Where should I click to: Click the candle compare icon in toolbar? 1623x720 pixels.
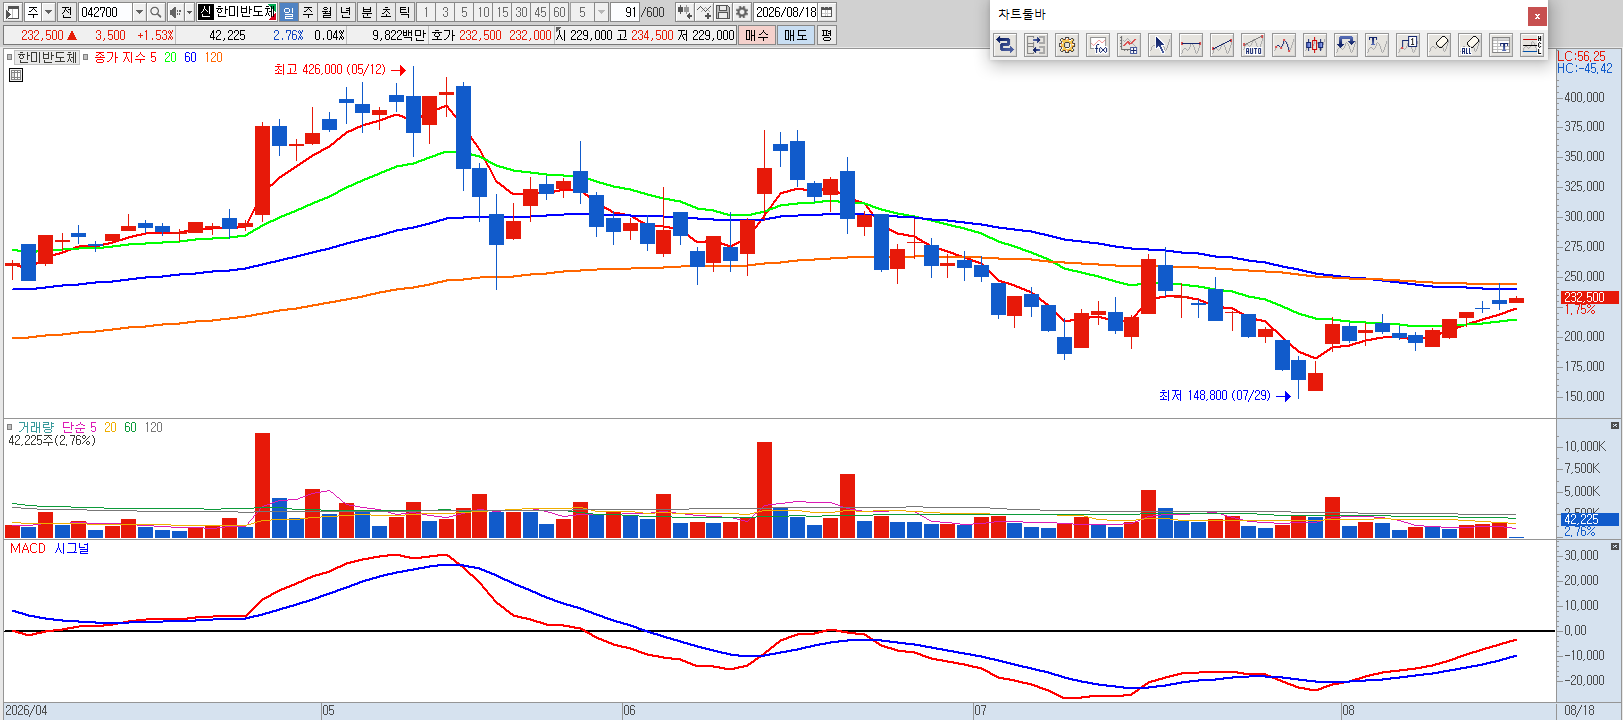(685, 12)
